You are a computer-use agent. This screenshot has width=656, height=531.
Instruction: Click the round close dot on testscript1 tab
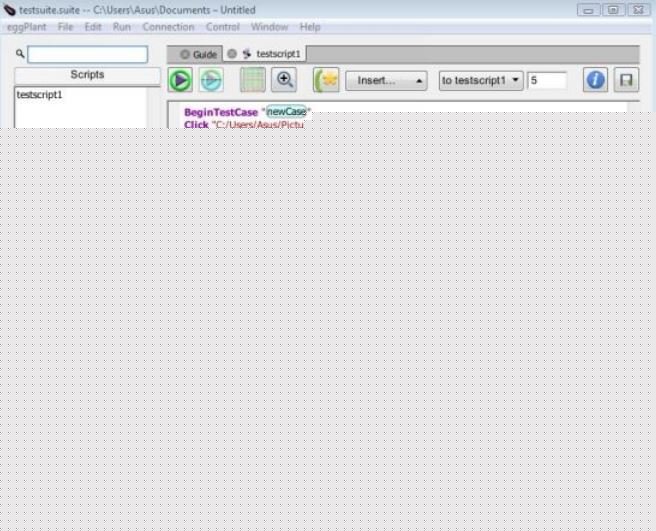(x=232, y=54)
